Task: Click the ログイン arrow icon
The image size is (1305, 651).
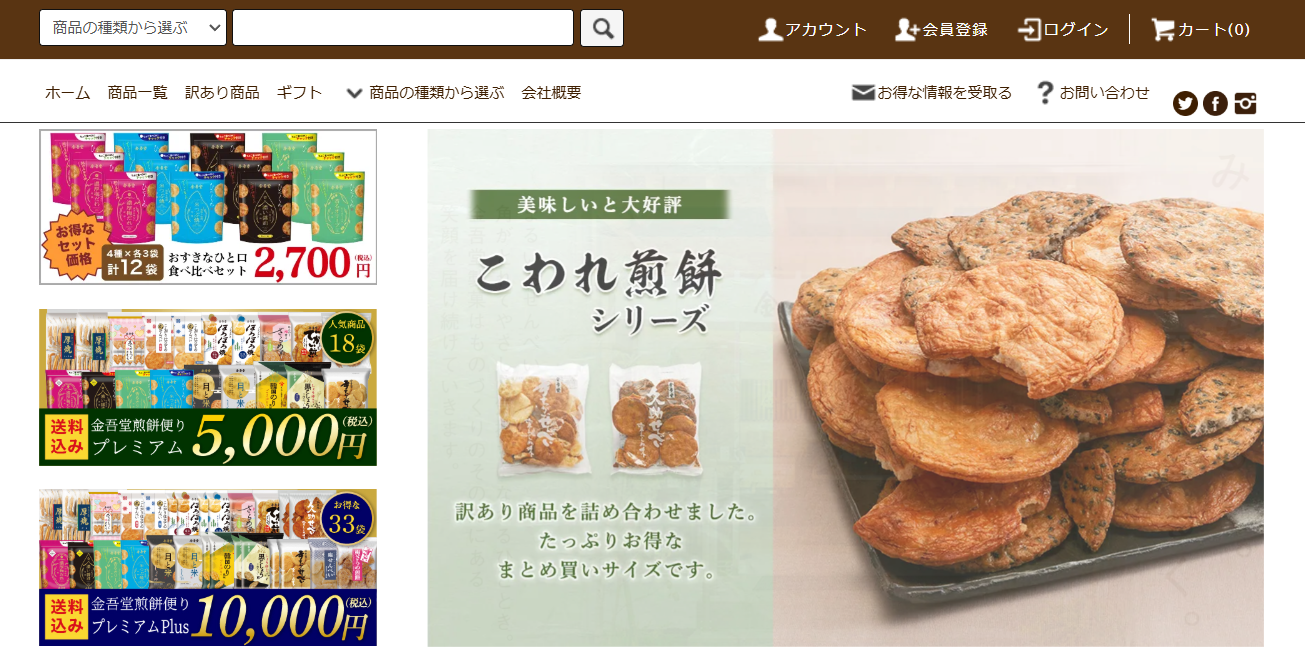Action: [1030, 29]
